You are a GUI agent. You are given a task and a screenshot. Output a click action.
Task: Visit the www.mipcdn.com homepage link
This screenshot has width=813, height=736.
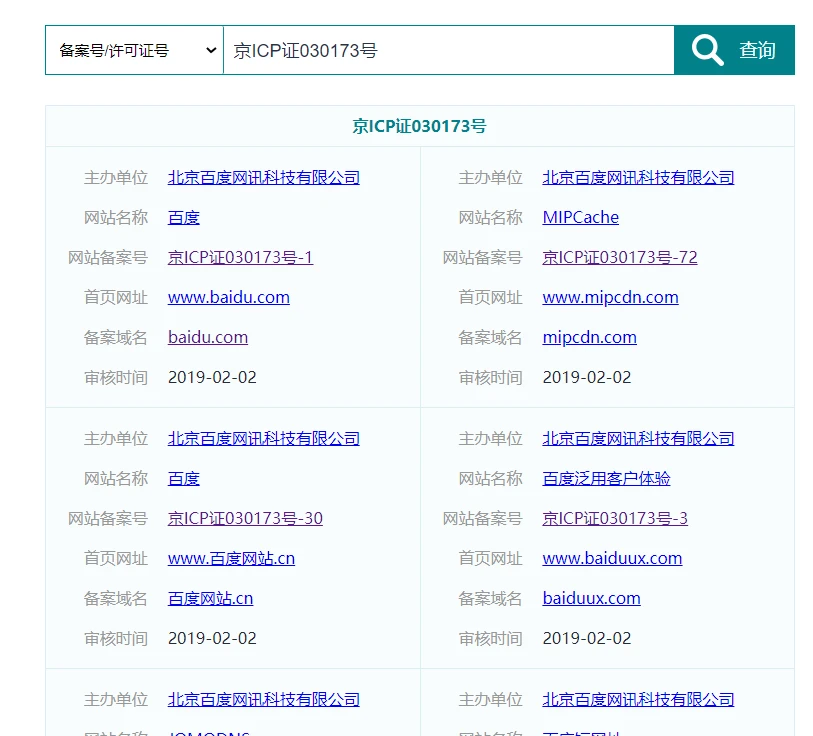[610, 297]
